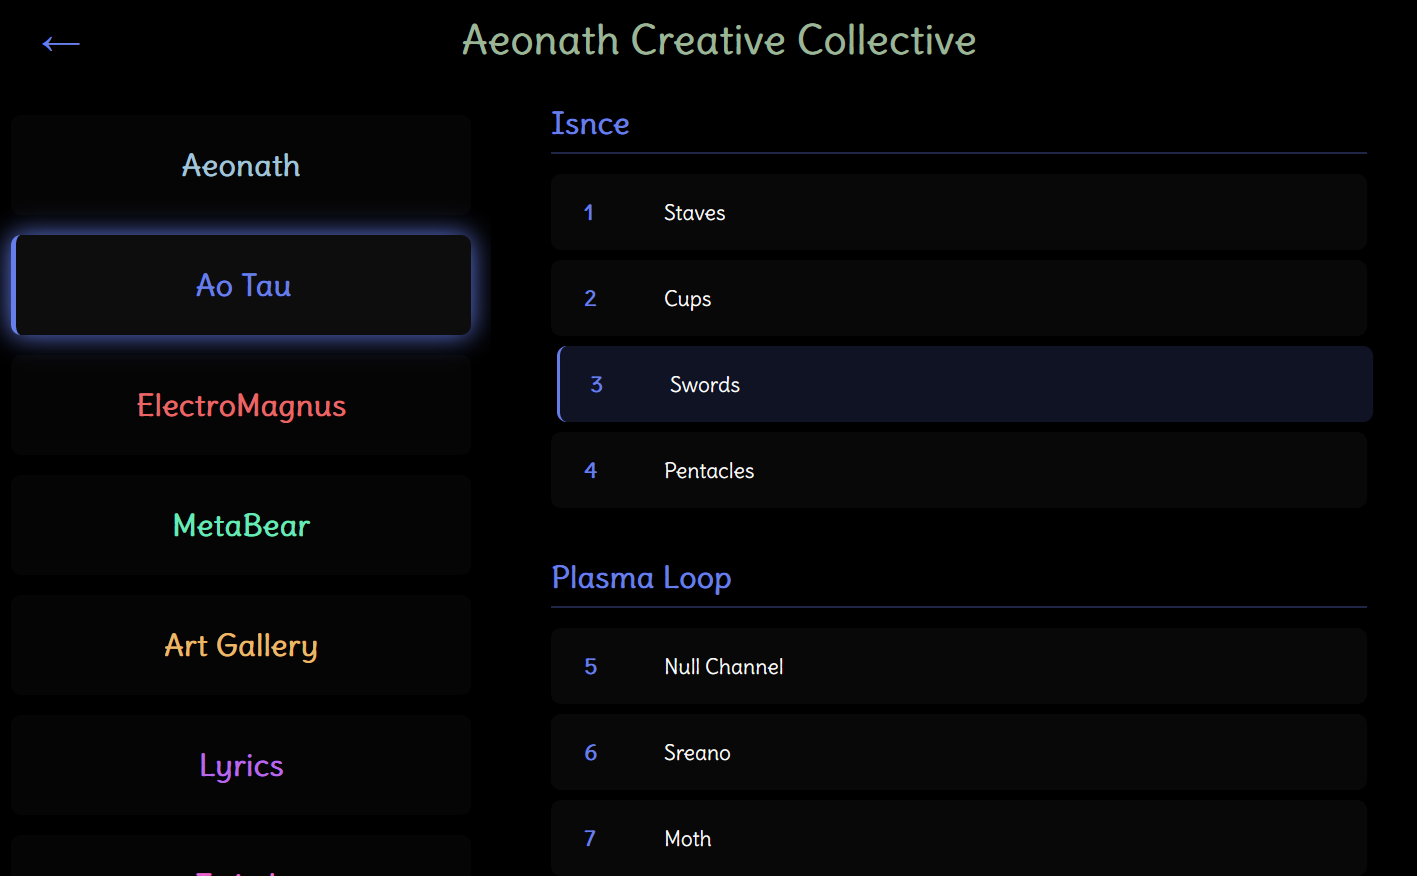Select Lyrics in the sidebar

click(x=241, y=765)
